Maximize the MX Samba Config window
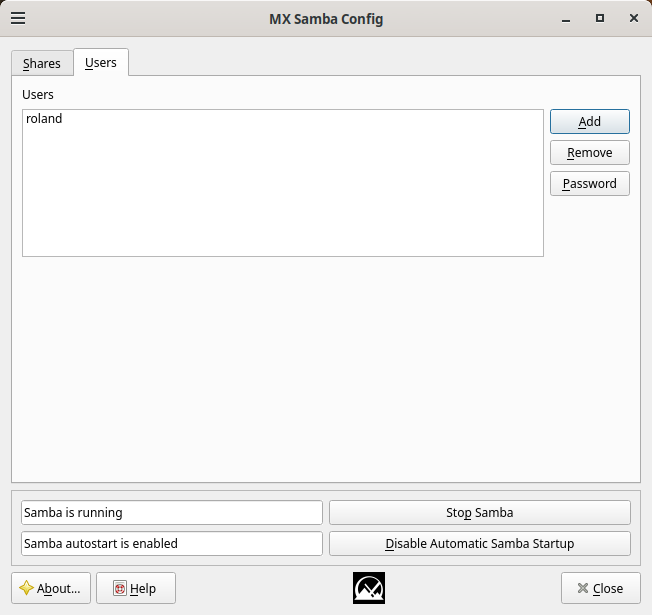The height and width of the screenshot is (615, 652). pos(600,18)
